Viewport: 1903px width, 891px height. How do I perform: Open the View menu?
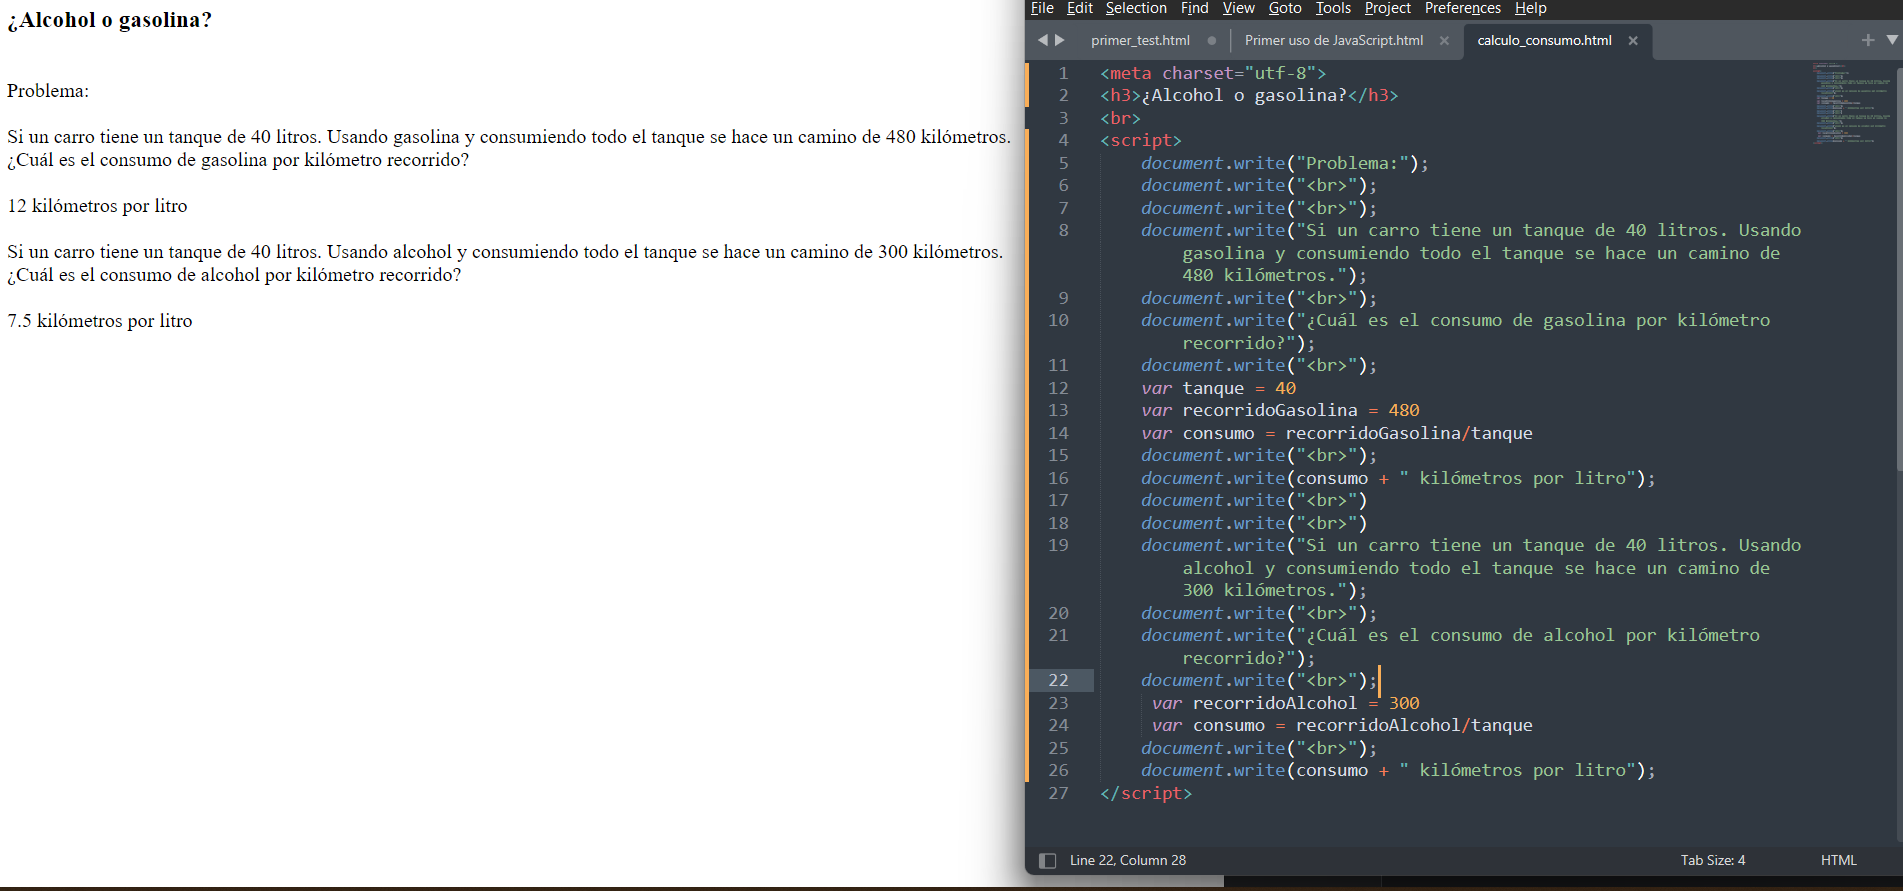tap(1238, 8)
